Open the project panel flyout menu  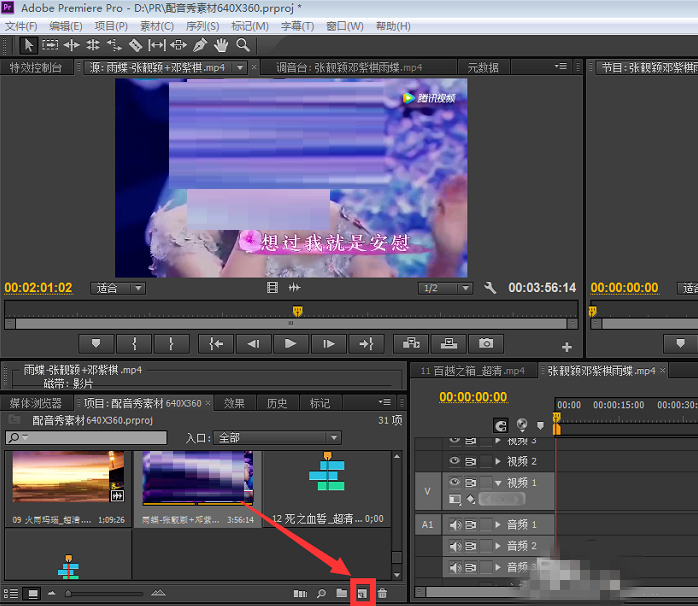(385, 403)
